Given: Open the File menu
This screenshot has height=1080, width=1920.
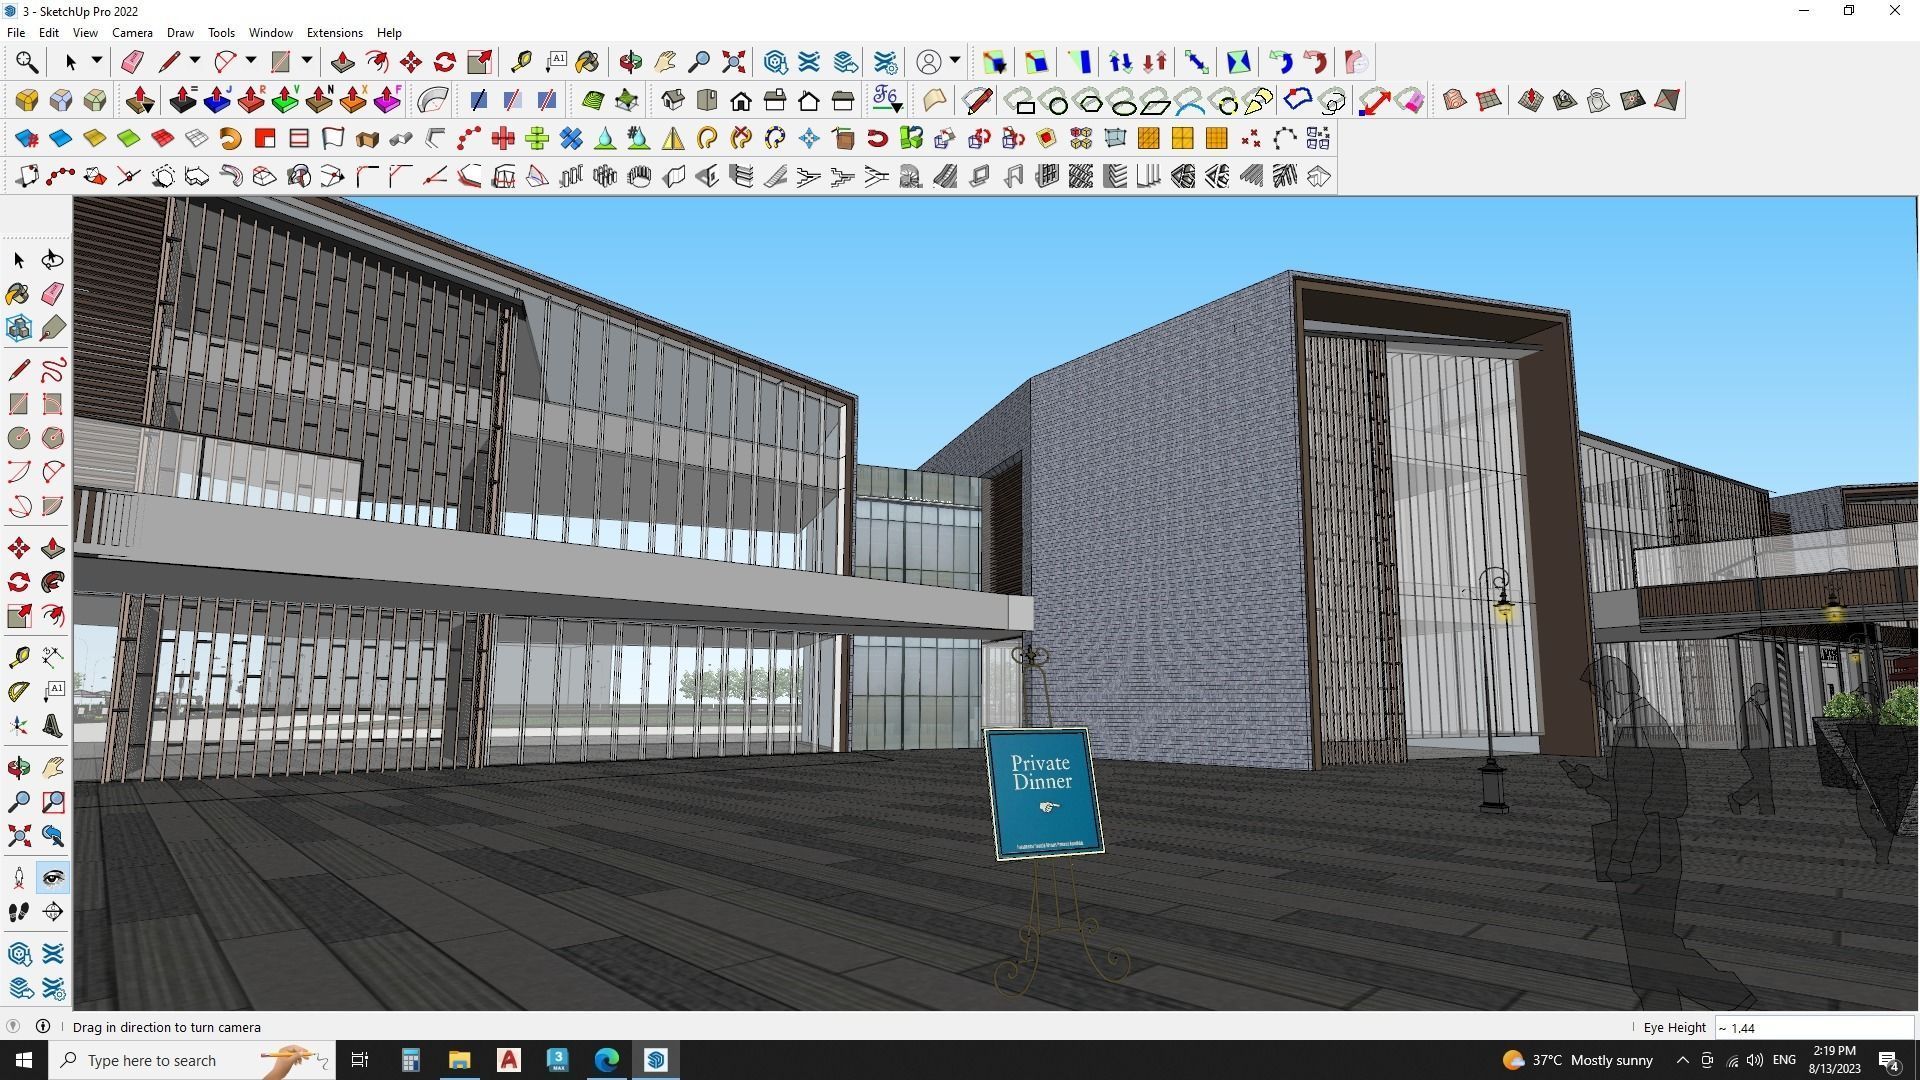Looking at the screenshot, I should [16, 33].
